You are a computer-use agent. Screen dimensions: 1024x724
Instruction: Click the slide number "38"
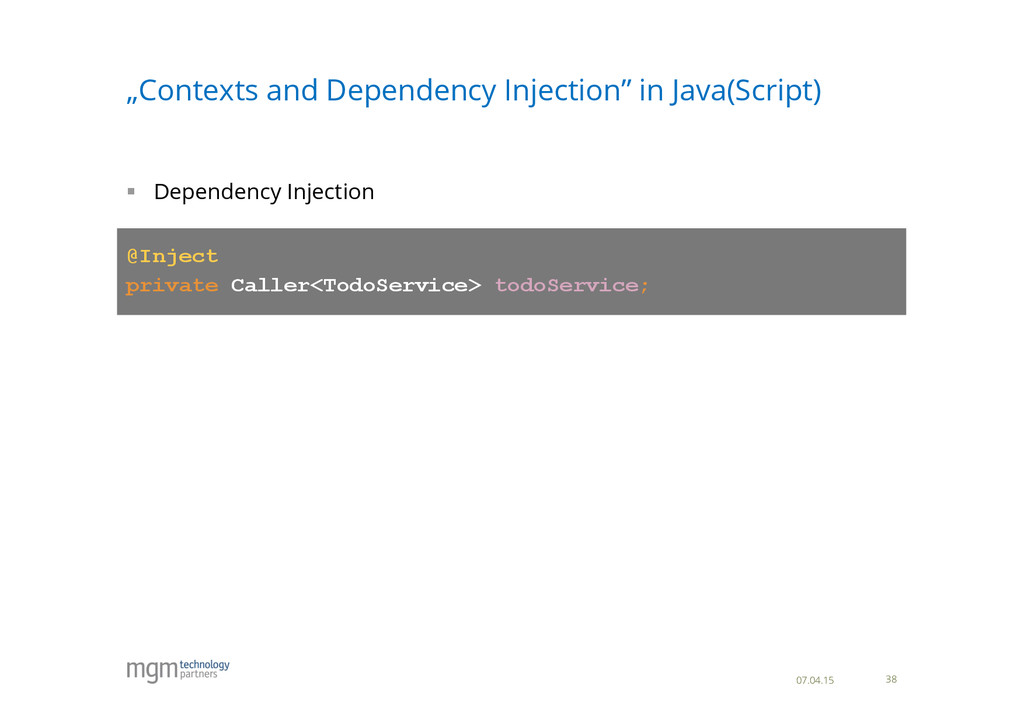click(891, 680)
